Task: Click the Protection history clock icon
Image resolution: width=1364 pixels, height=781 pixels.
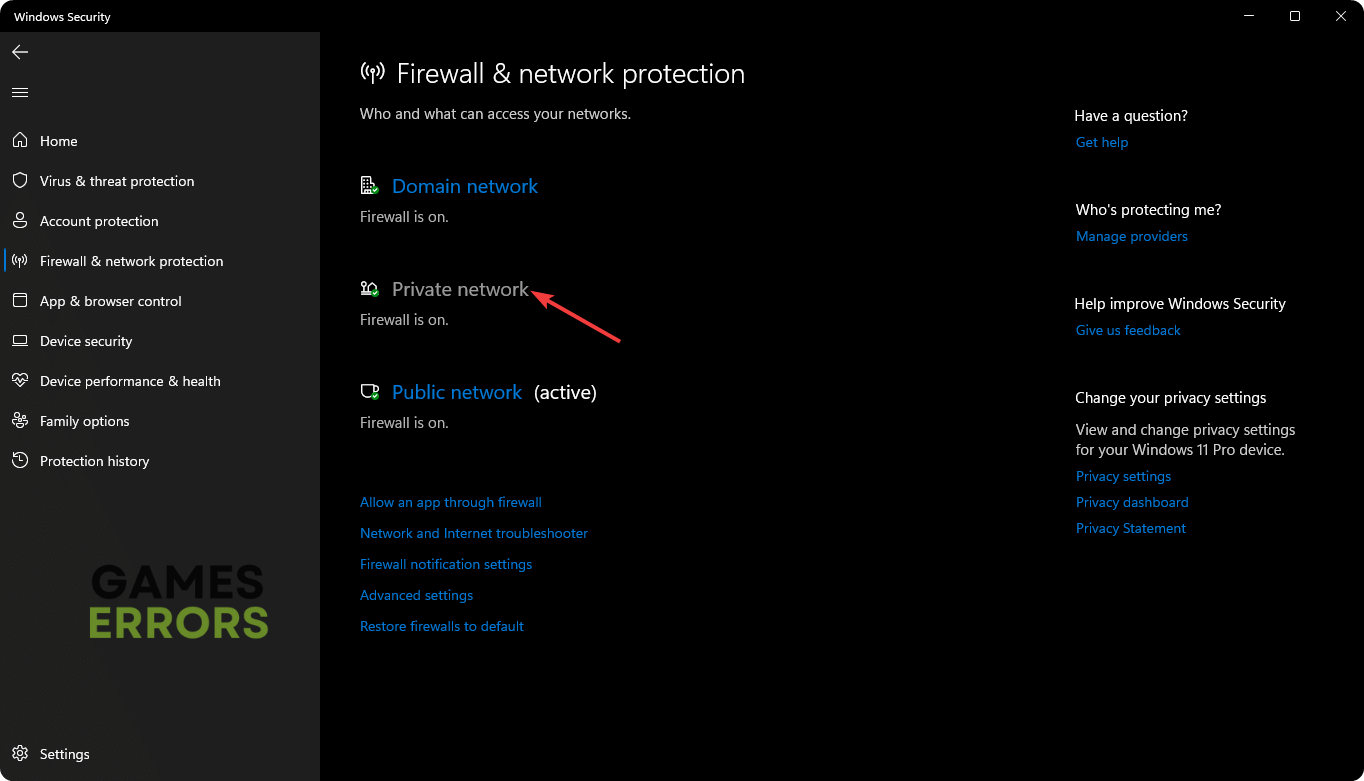Action: pos(20,461)
